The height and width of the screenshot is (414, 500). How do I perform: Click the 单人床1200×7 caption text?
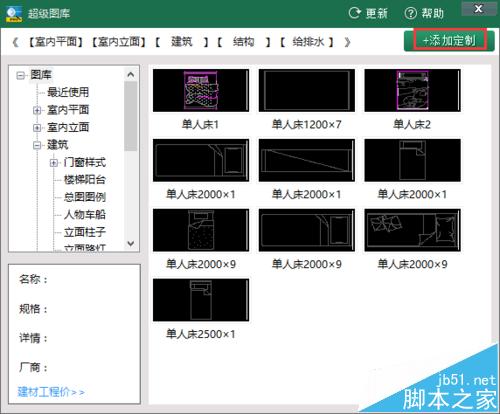(307, 125)
